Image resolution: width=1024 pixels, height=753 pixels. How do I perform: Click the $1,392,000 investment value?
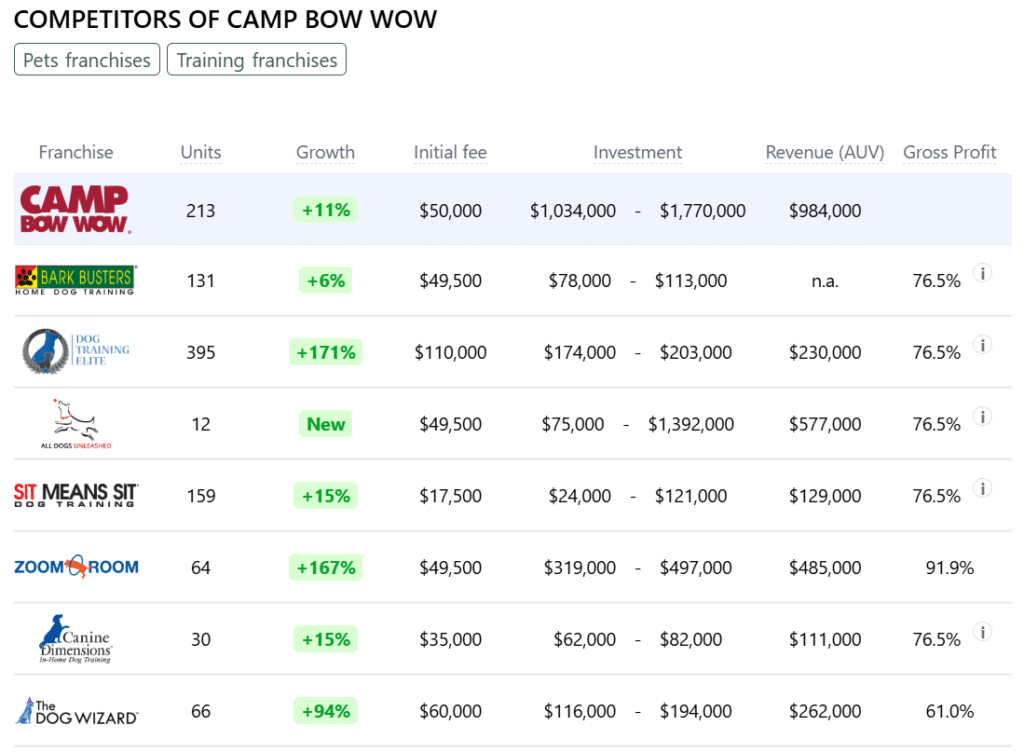coord(690,424)
